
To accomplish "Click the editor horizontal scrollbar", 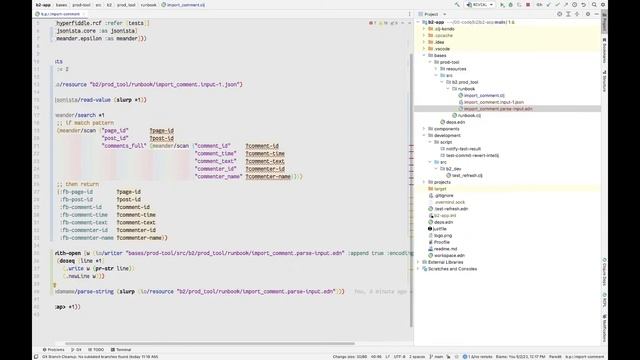I will (x=210, y=343).
